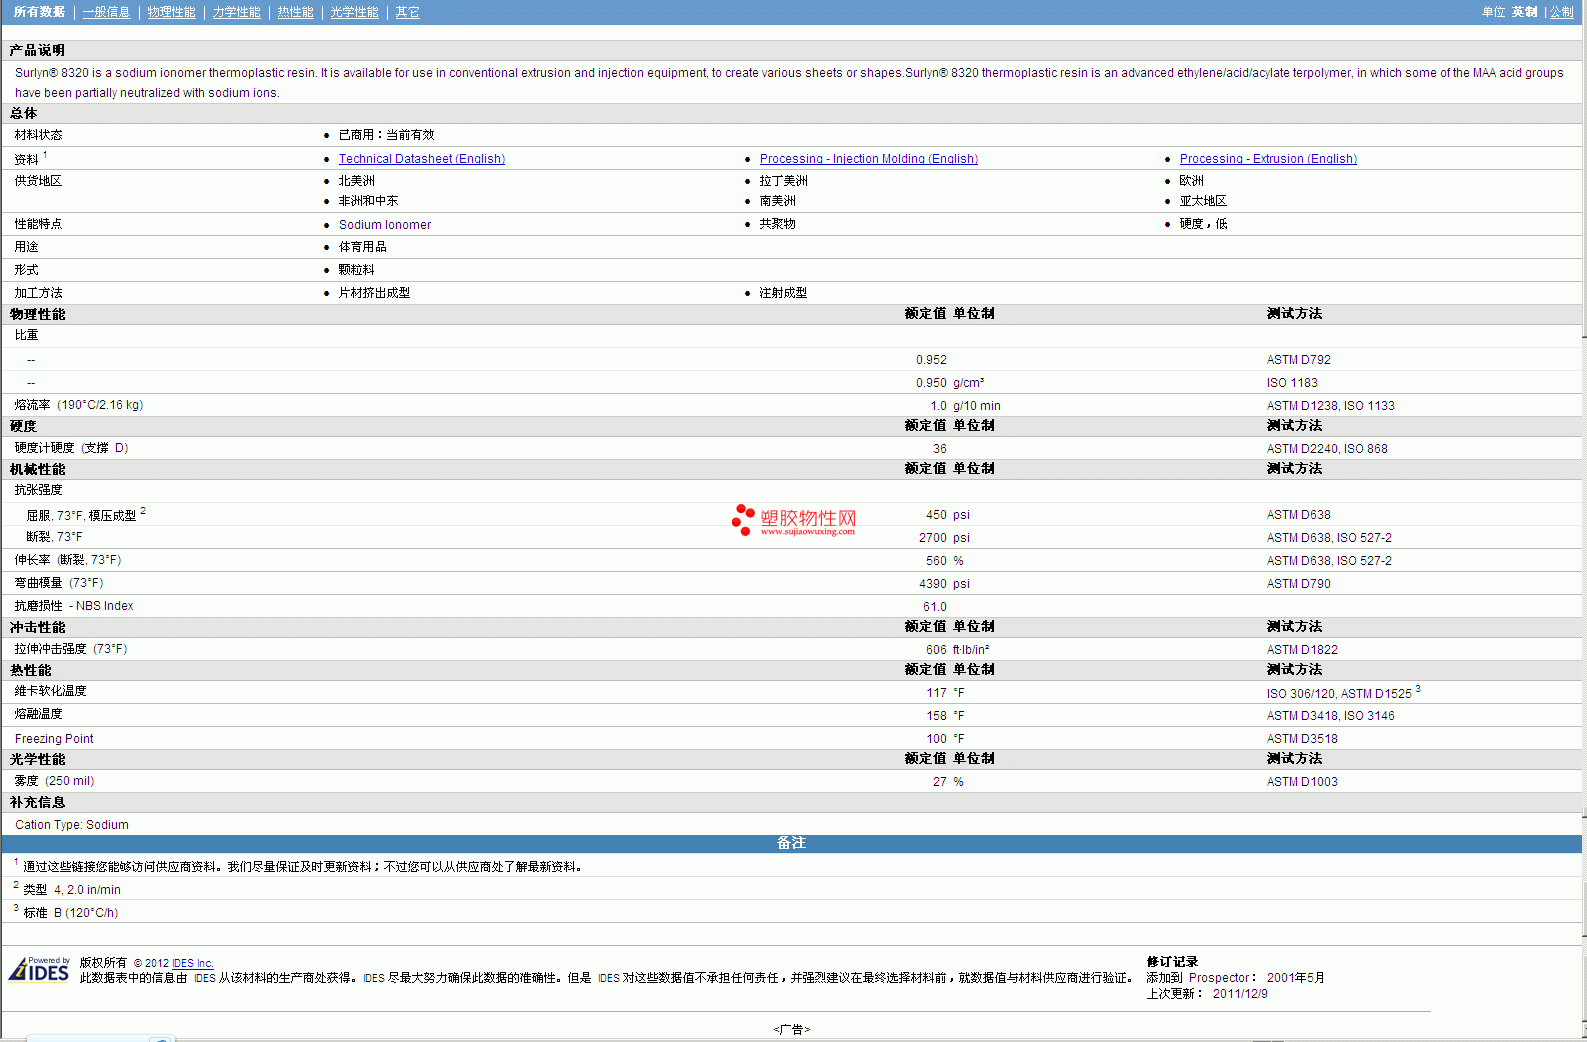Open Processing - Injection Molding link

point(868,159)
